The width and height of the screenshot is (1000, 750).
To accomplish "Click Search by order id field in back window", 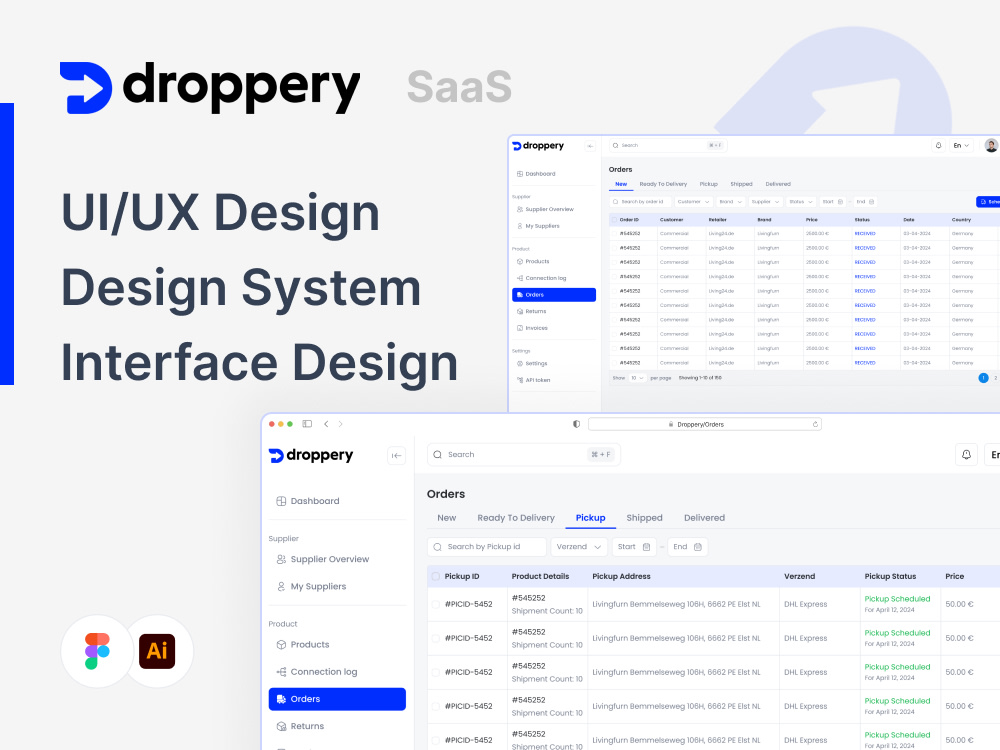I will tap(640, 202).
